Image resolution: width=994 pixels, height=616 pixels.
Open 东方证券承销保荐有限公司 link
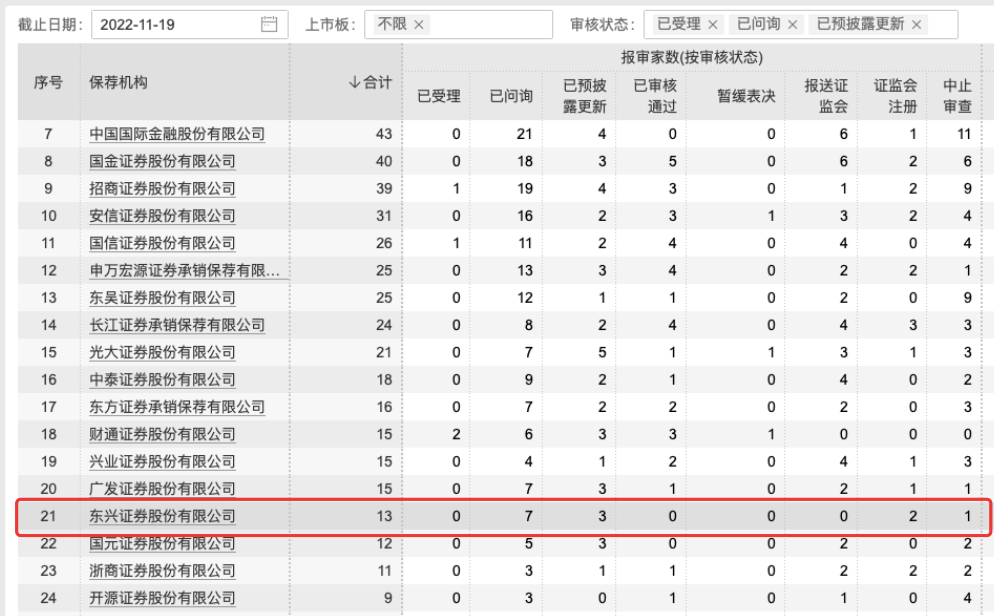[177, 406]
